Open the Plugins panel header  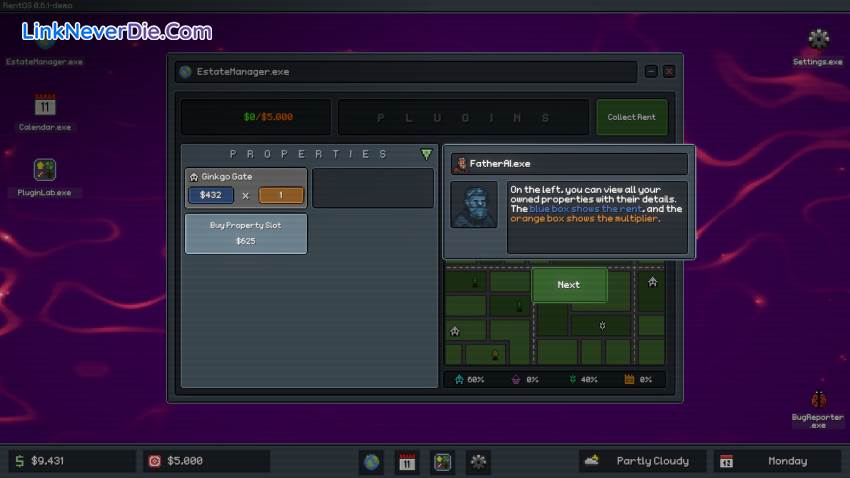pyautogui.click(x=463, y=117)
